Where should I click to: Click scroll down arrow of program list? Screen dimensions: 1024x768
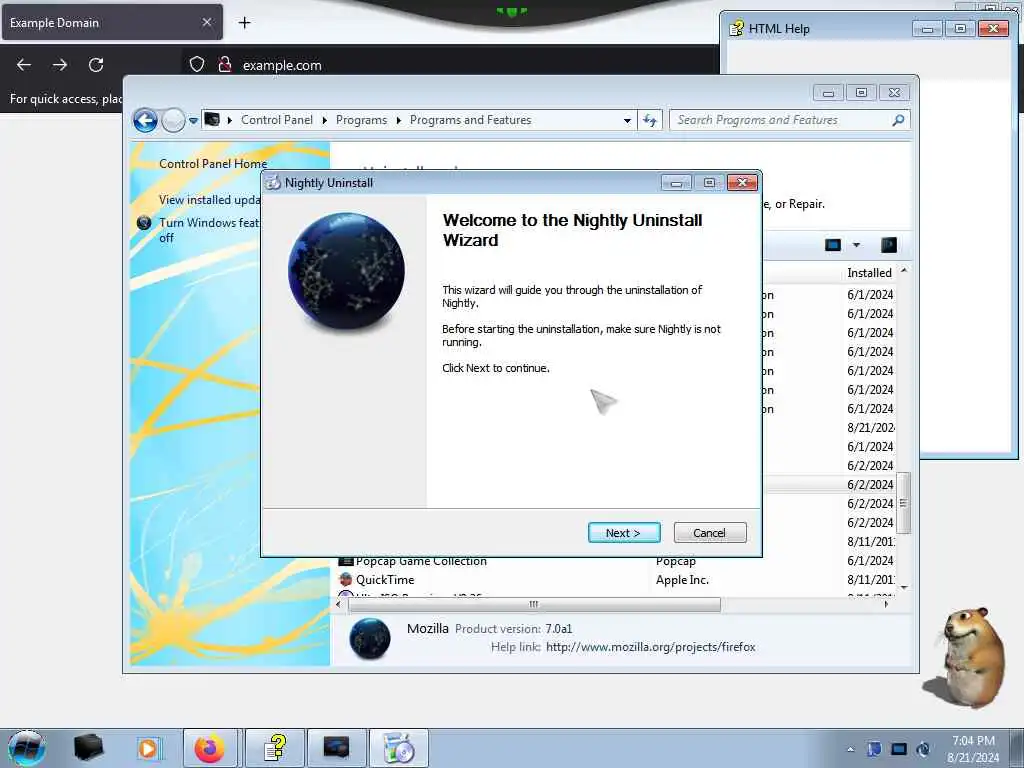click(x=904, y=587)
